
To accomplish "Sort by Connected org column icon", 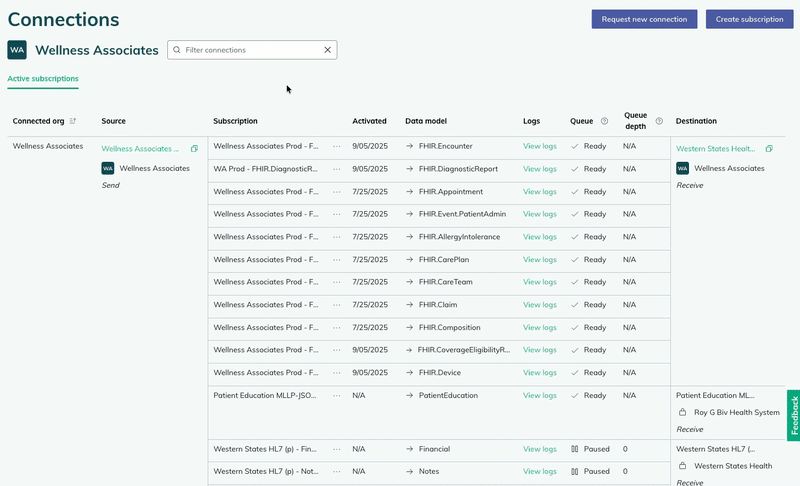I will pyautogui.click(x=73, y=121).
